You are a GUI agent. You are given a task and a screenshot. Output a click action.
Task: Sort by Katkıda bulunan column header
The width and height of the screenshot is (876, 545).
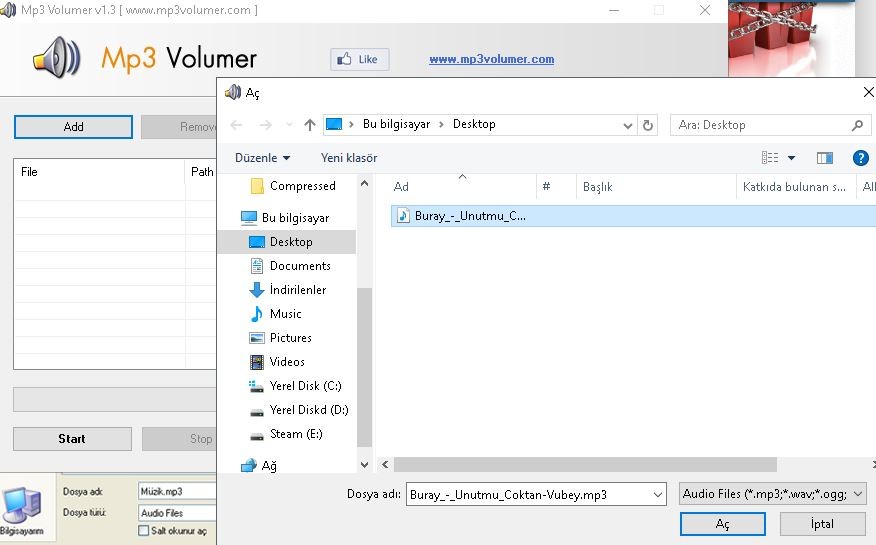pos(796,187)
